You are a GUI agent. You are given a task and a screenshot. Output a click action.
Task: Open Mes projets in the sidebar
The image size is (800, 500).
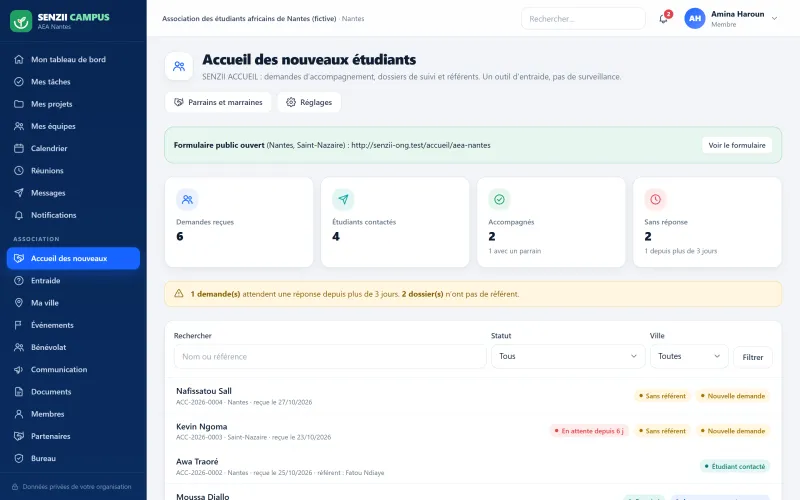73,104
